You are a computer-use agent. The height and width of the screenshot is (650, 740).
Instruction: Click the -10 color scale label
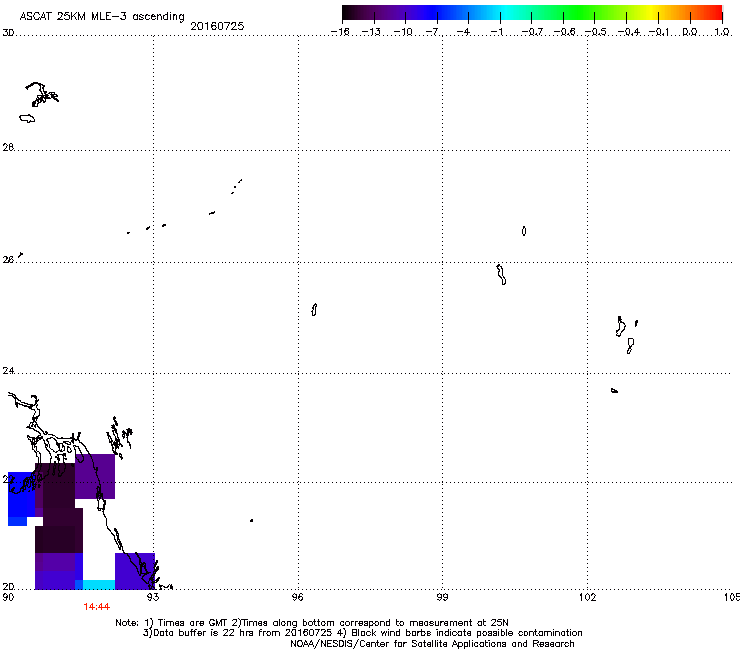click(403, 32)
